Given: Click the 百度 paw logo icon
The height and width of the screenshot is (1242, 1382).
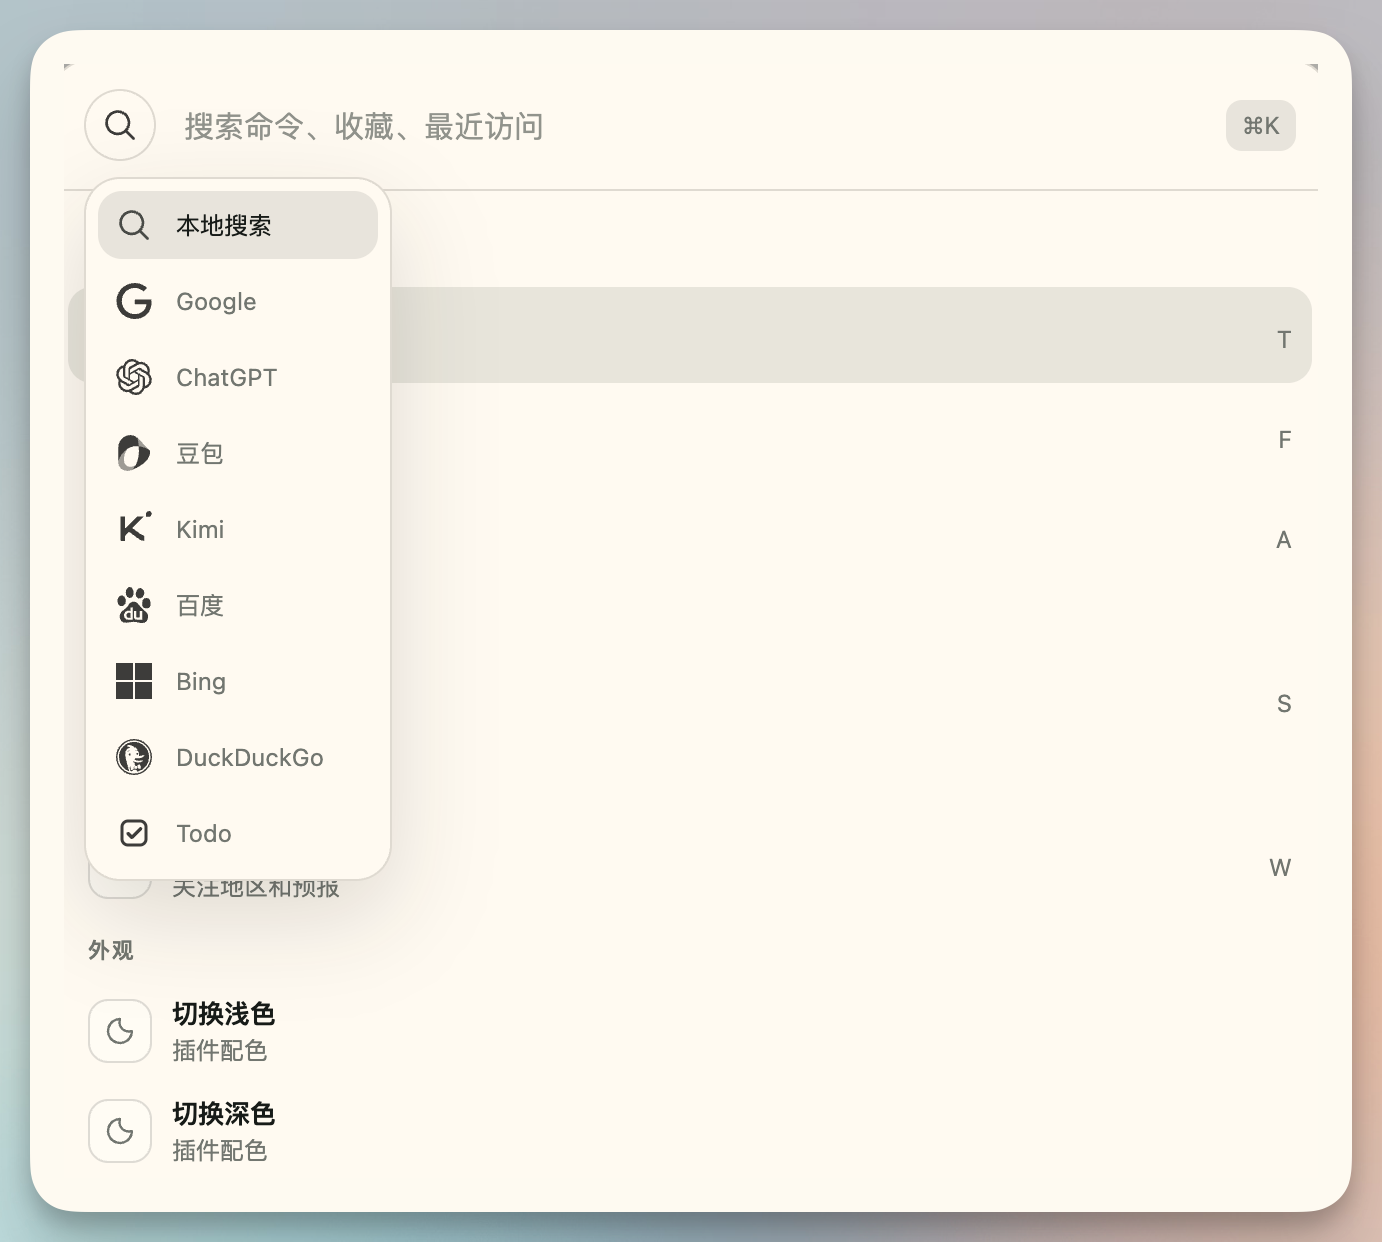Looking at the screenshot, I should coord(134,605).
